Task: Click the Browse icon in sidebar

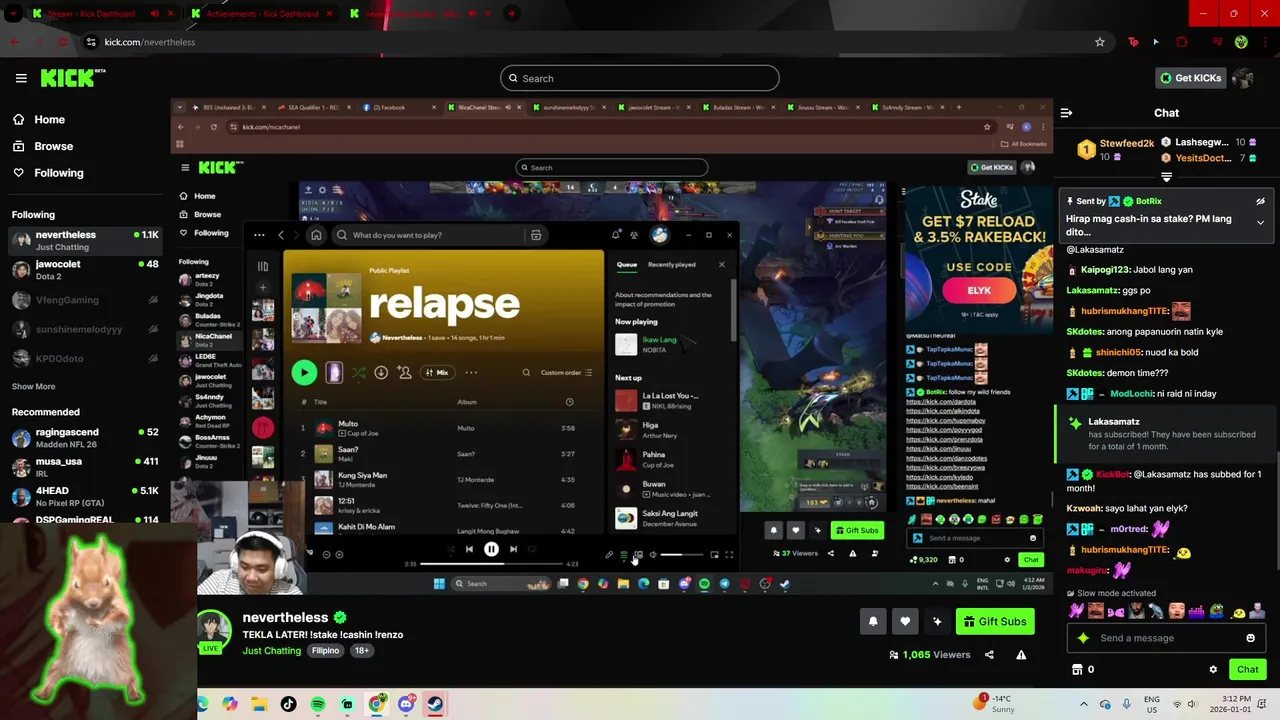Action: [x=18, y=146]
